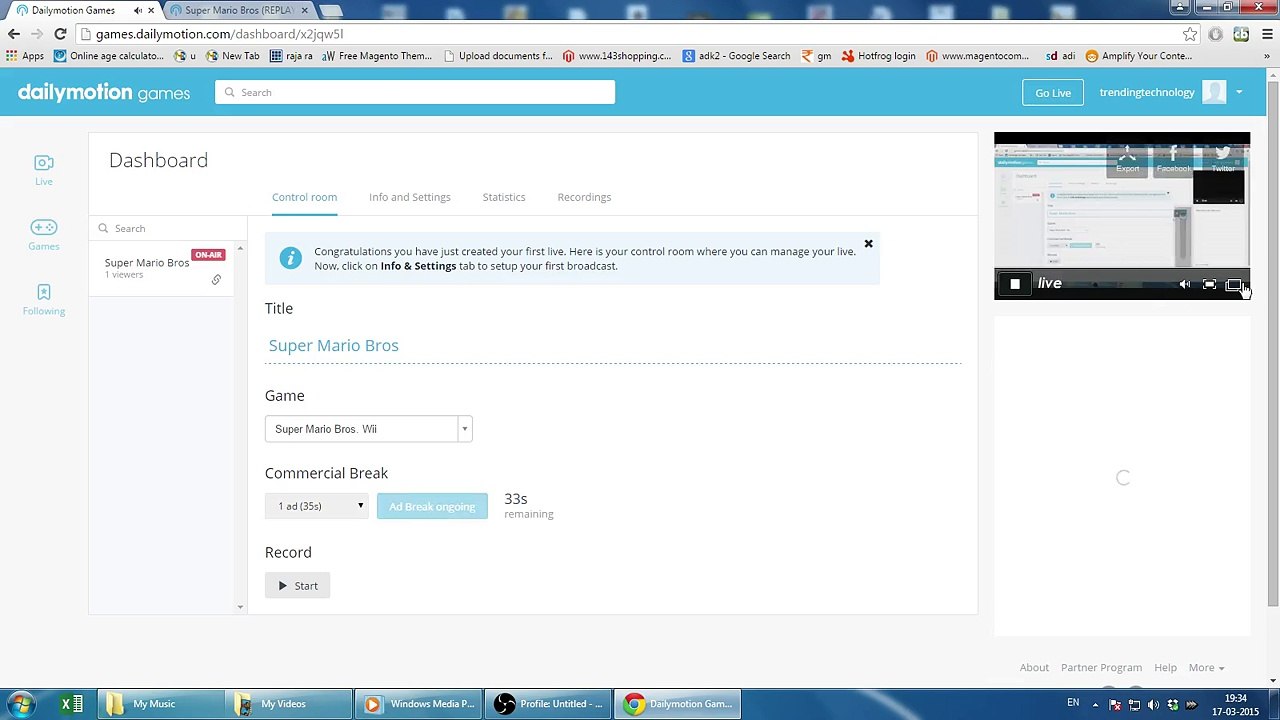Expand the user account dropdown arrow
The image size is (1280, 720).
tap(1239, 93)
